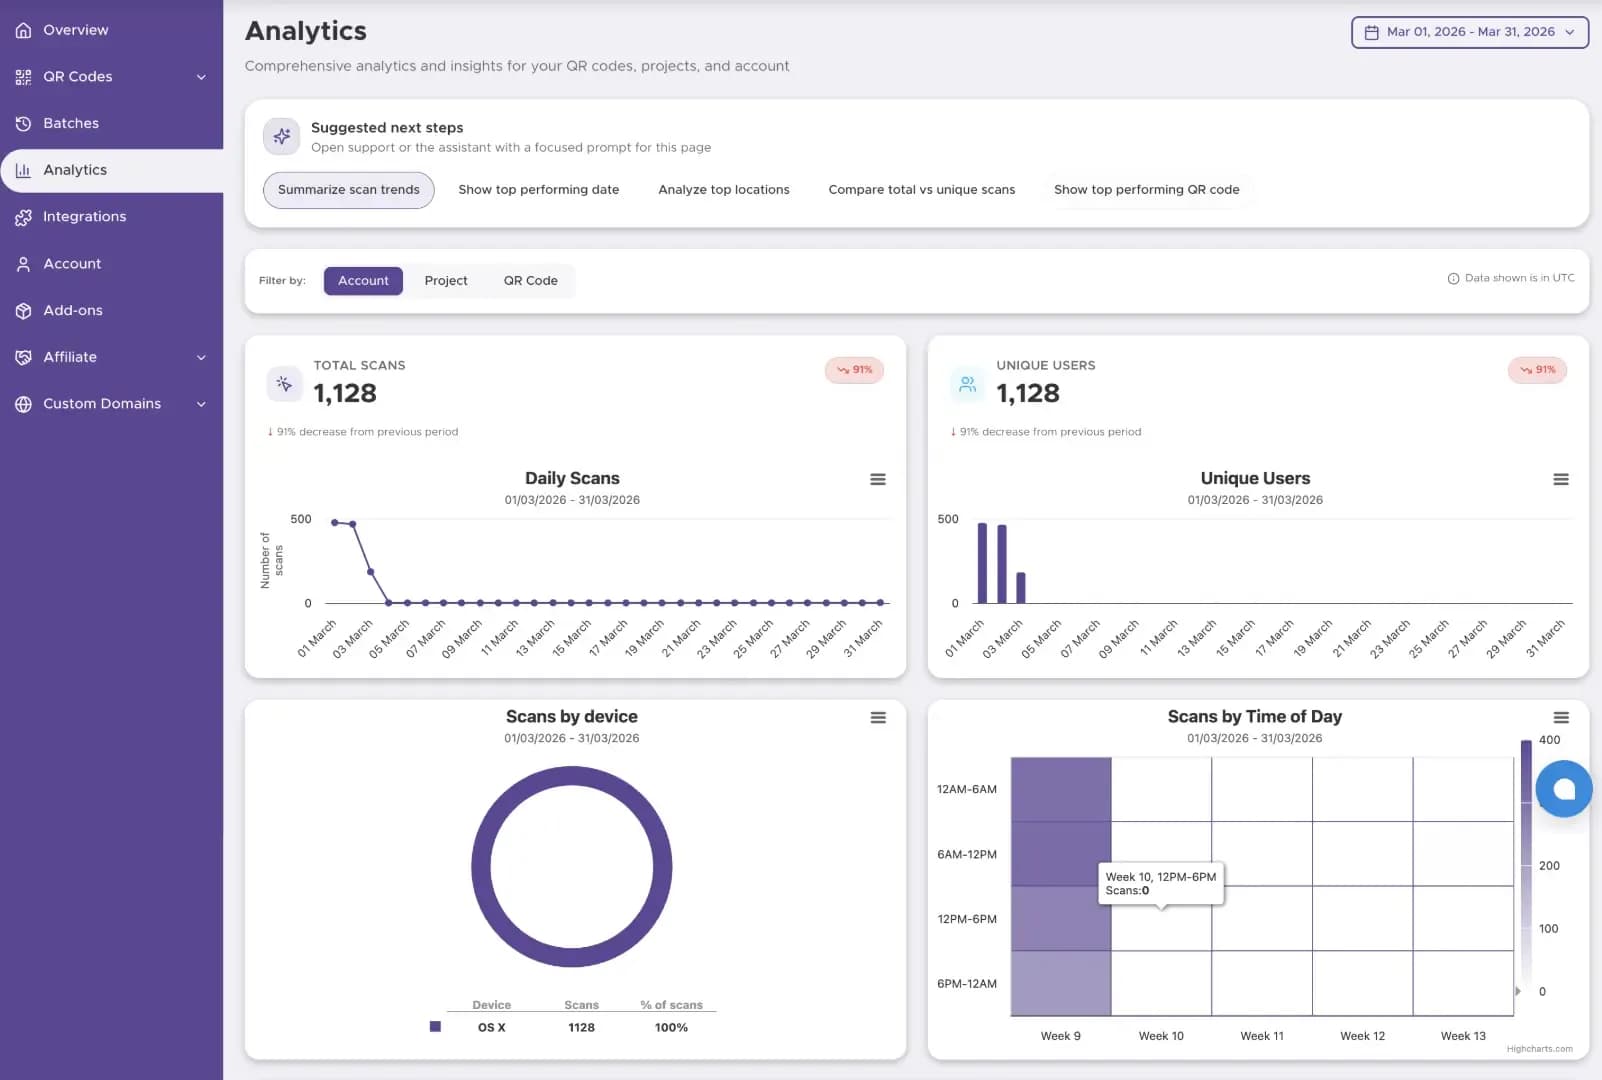
Task: Open the date range picker dropdown
Action: pos(1469,32)
